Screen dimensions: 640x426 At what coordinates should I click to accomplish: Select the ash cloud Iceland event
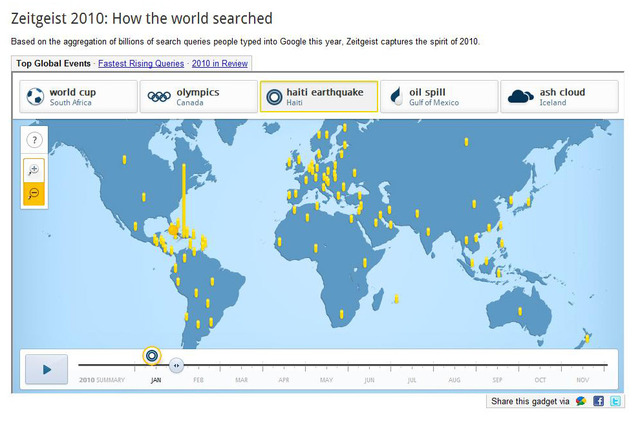click(558, 96)
